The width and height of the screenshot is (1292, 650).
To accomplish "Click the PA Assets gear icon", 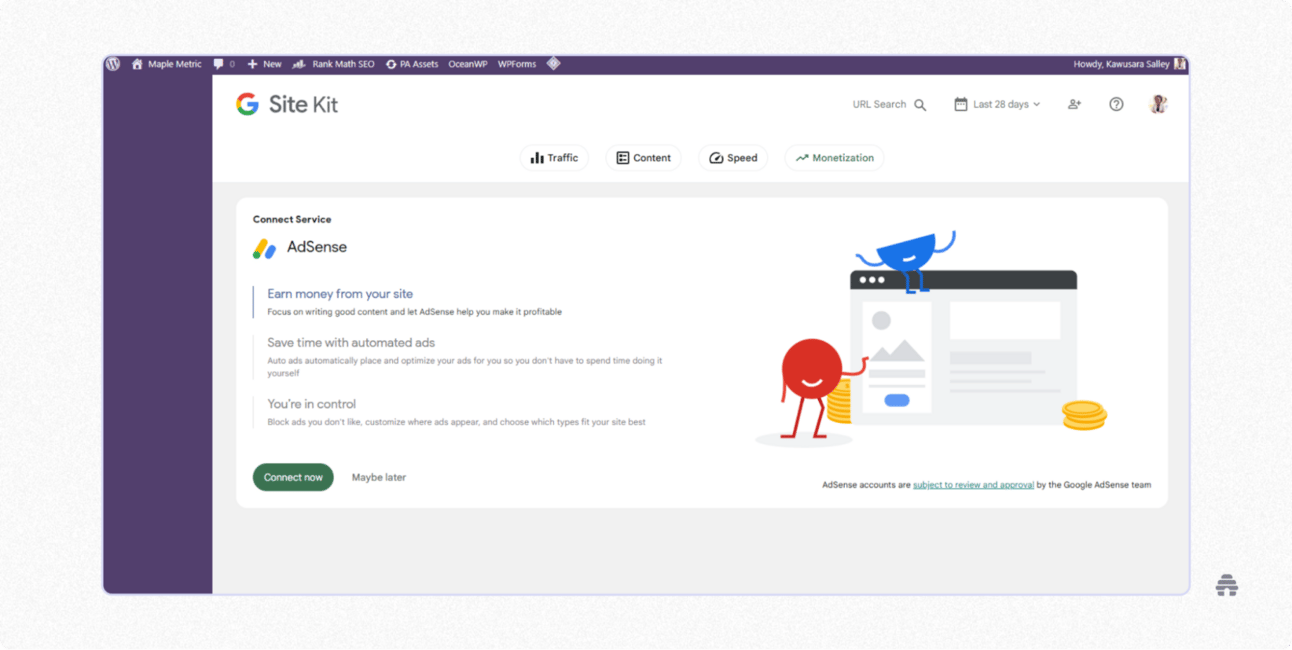I will (390, 63).
